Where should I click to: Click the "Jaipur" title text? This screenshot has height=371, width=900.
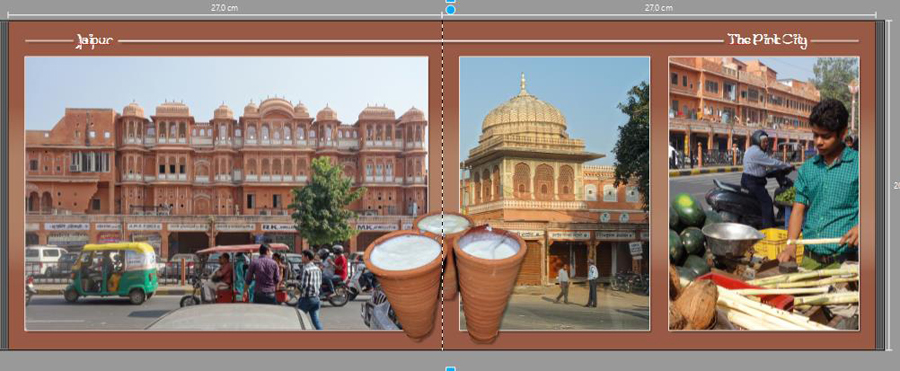95,40
